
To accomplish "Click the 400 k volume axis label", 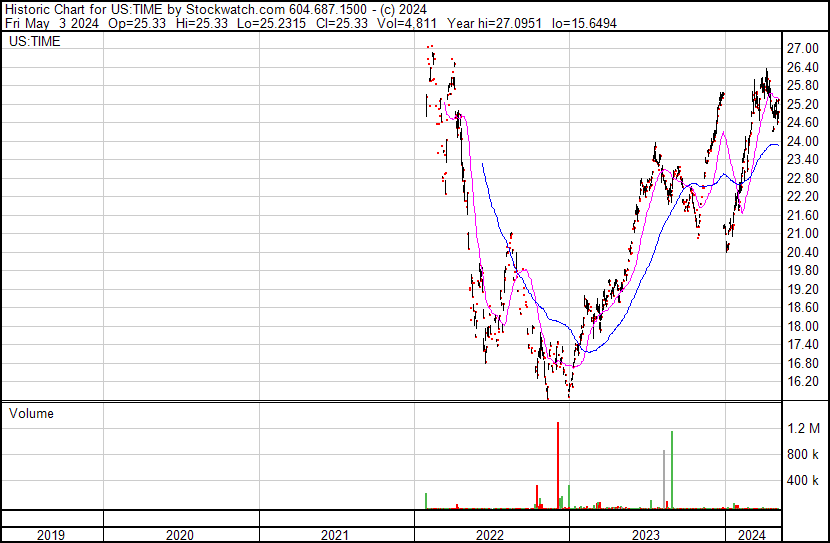I will [x=804, y=480].
